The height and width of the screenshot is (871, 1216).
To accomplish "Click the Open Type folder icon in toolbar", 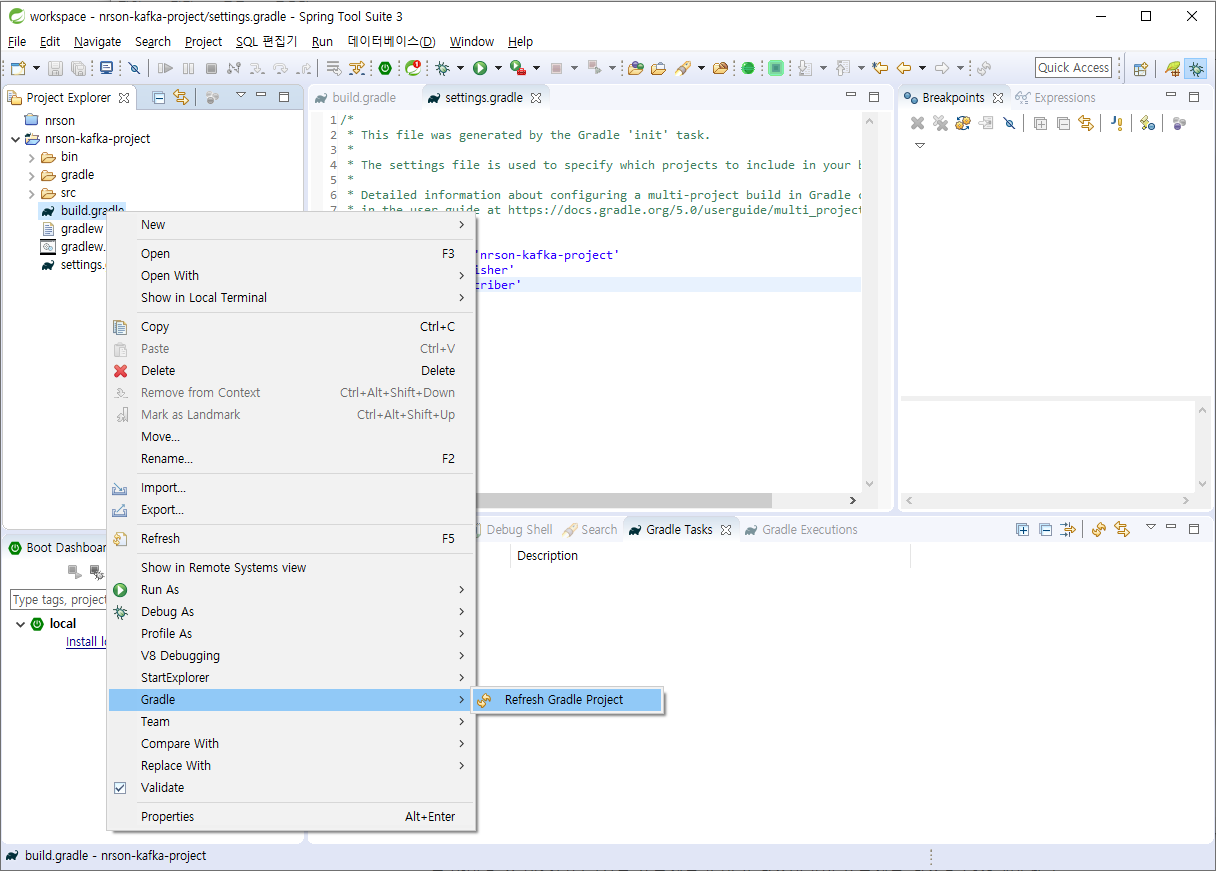I will 635,68.
